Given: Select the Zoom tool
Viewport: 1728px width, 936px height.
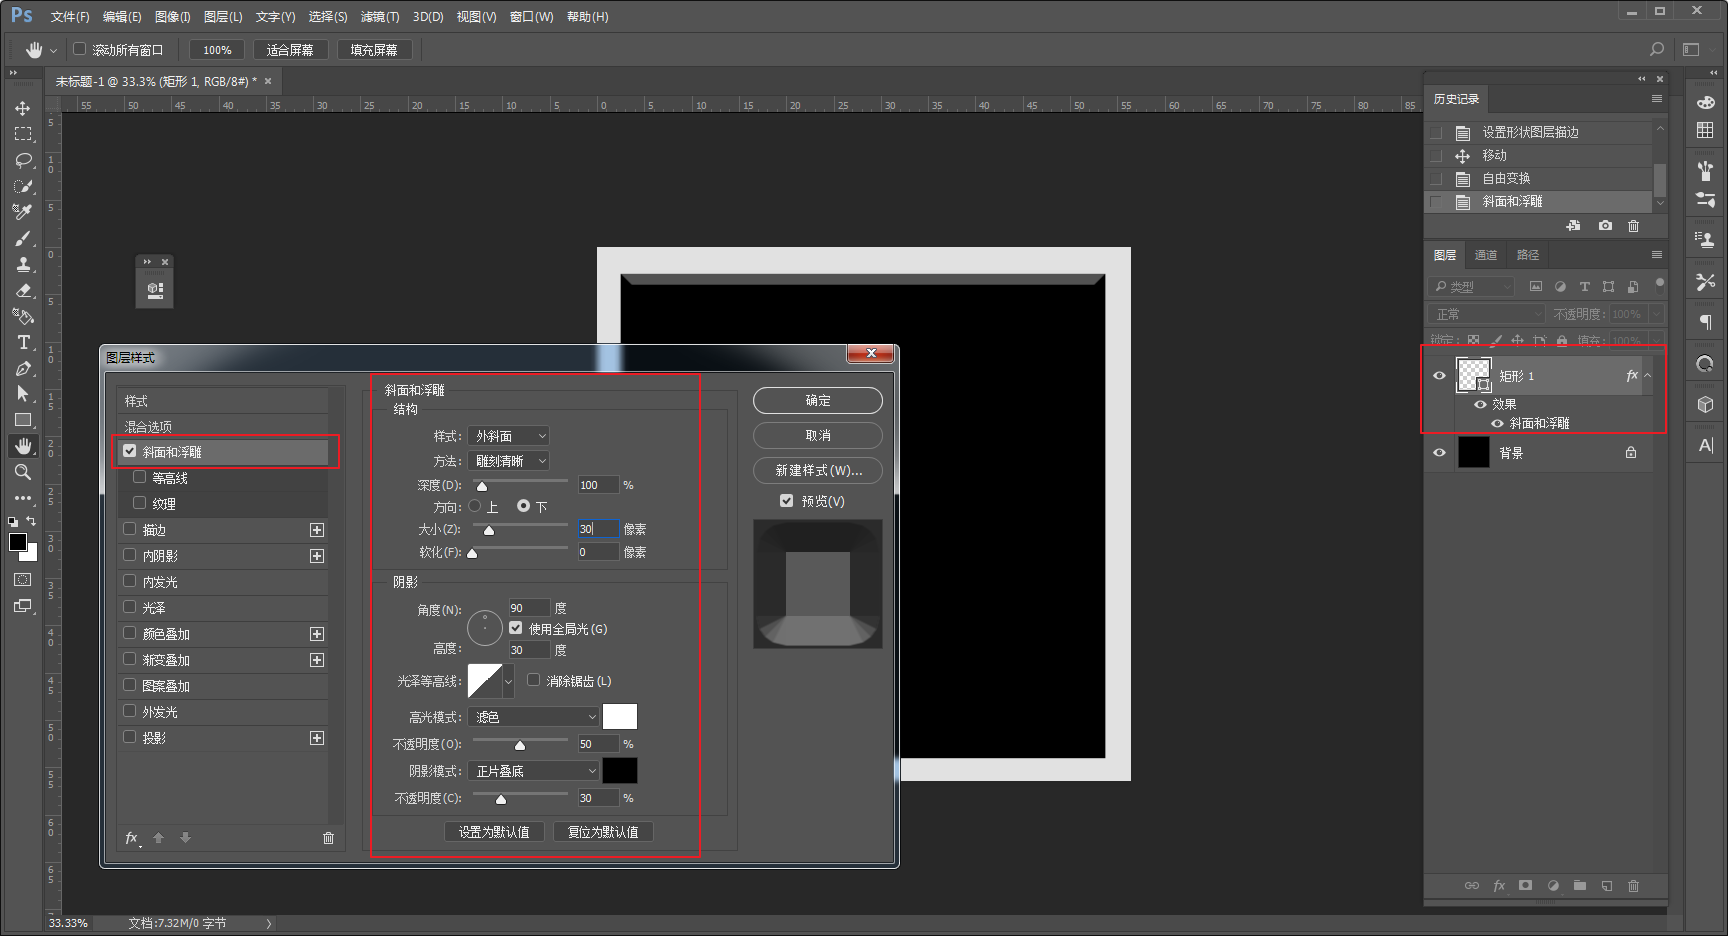Looking at the screenshot, I should click(x=23, y=472).
